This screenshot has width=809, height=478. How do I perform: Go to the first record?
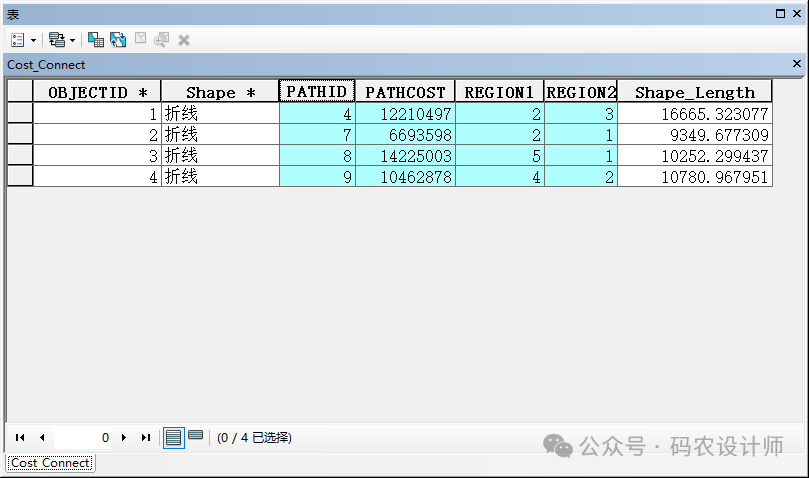point(20,438)
